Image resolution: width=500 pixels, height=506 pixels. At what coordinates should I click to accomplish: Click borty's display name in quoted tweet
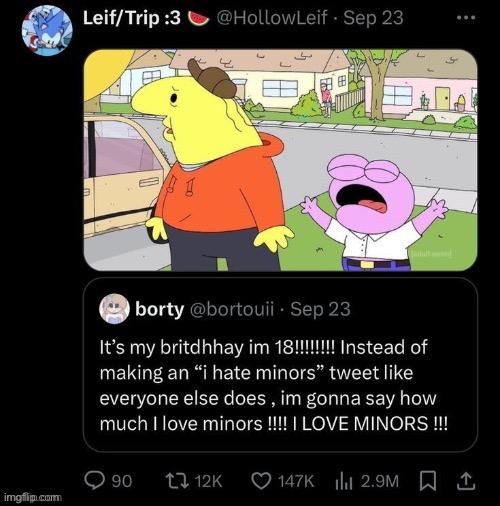coord(159,309)
